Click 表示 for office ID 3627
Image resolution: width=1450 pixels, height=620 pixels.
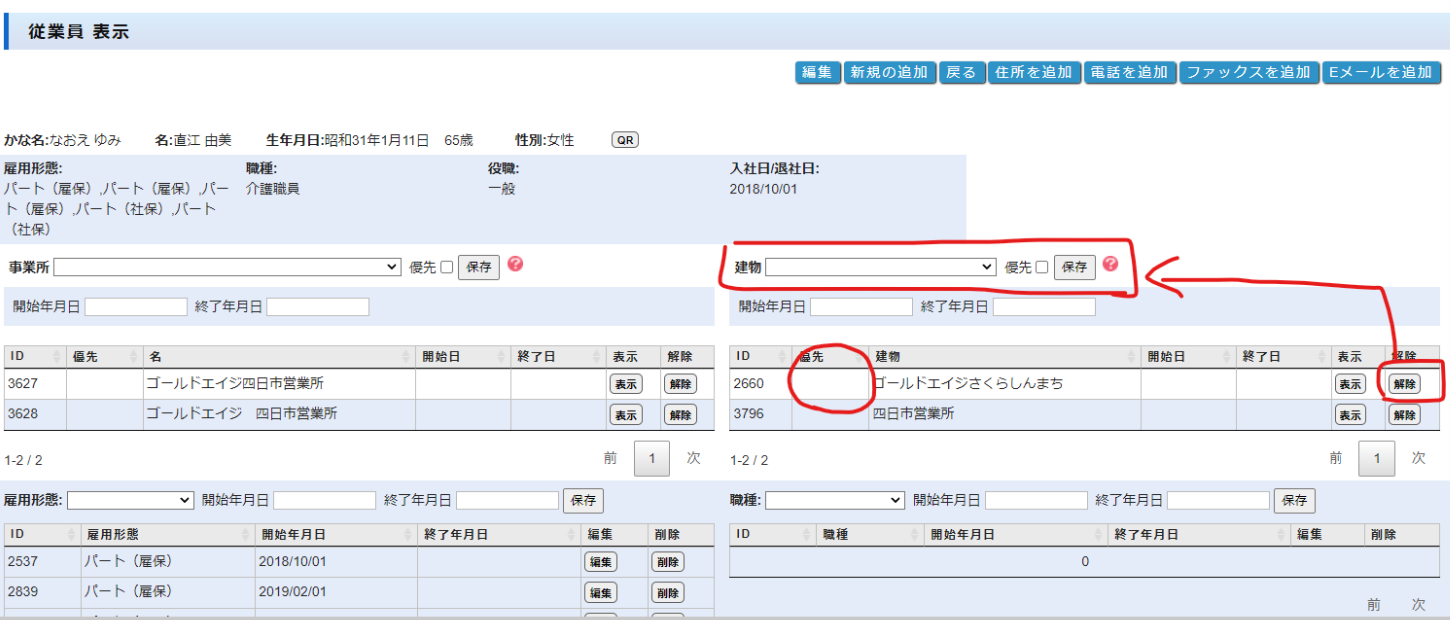626,384
